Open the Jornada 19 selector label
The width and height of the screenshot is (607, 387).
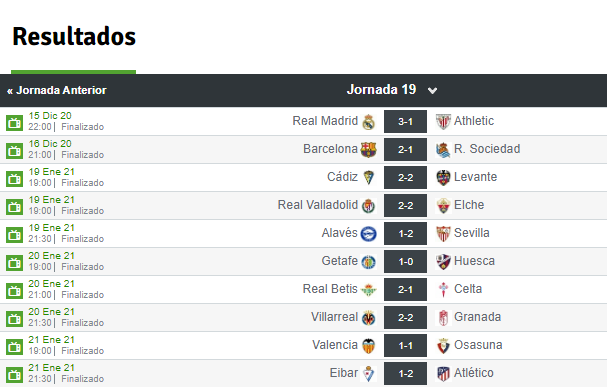point(381,89)
